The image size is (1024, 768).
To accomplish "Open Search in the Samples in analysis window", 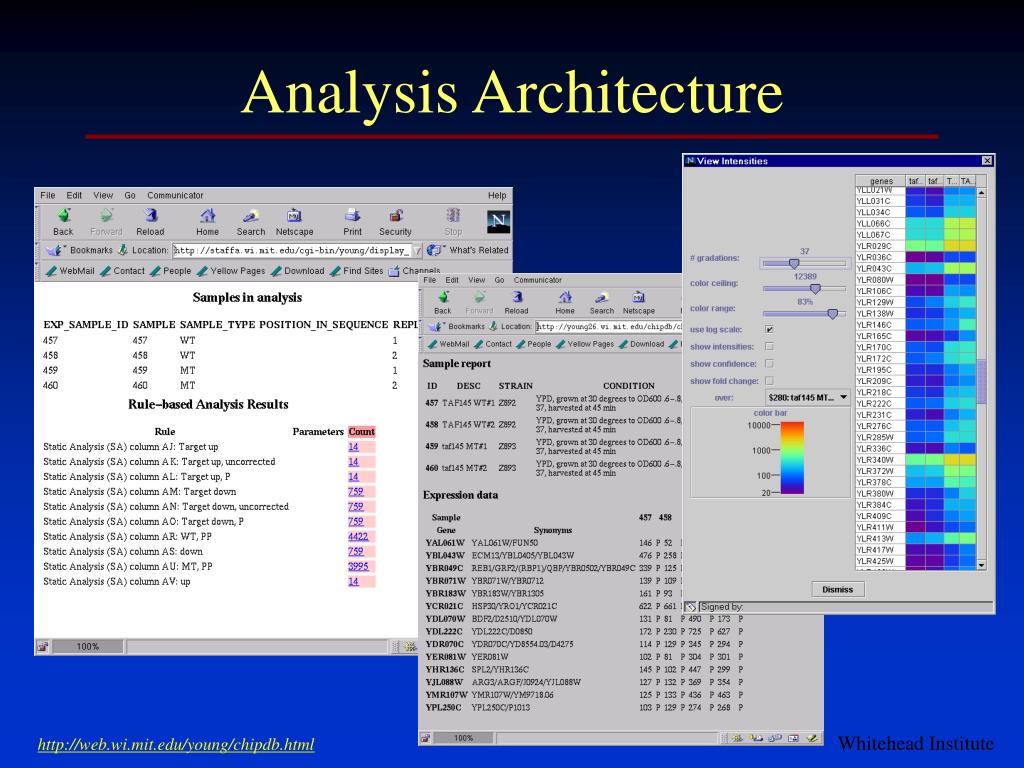I will click(251, 222).
